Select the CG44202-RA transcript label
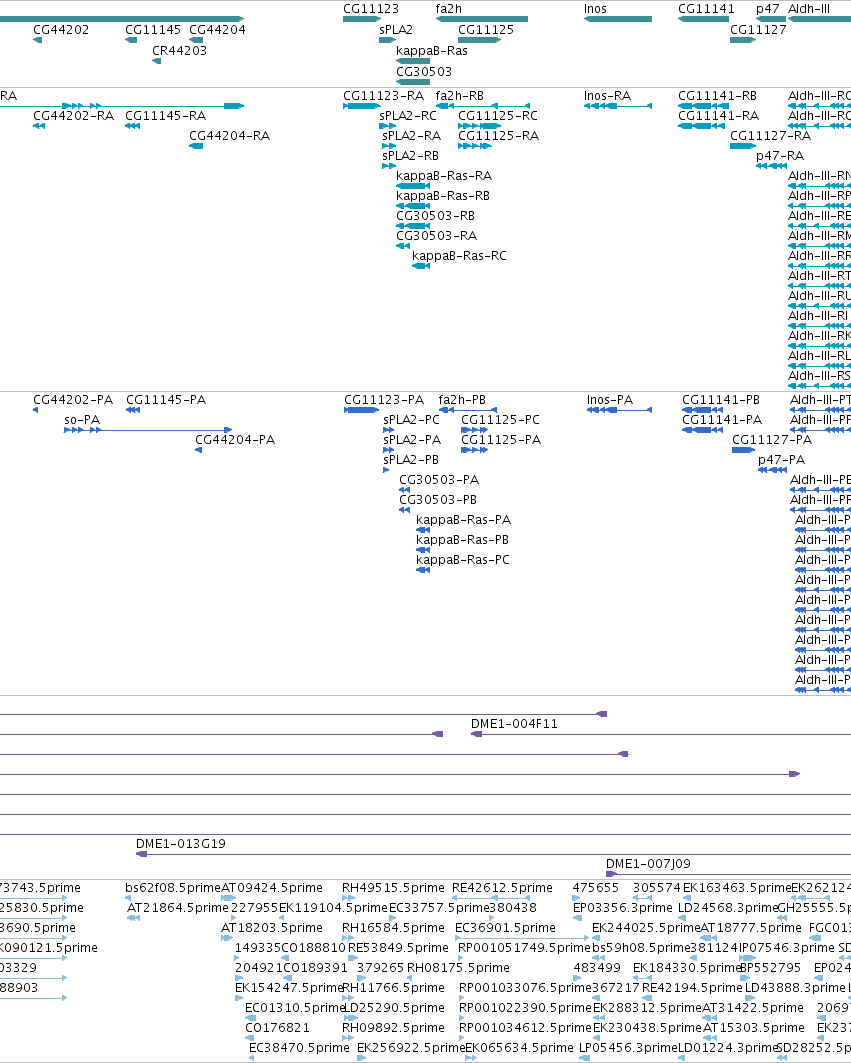Image resolution: width=851 pixels, height=1063 pixels. (74, 116)
